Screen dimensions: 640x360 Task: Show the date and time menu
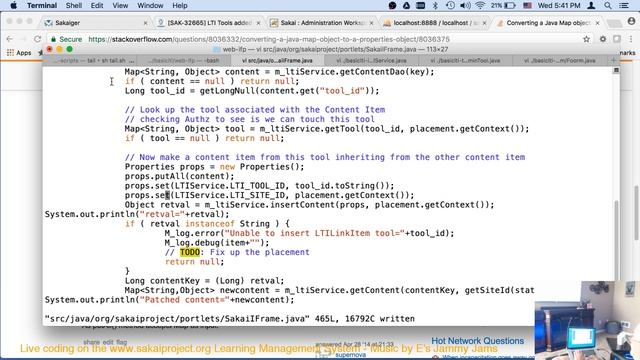coord(559,5)
